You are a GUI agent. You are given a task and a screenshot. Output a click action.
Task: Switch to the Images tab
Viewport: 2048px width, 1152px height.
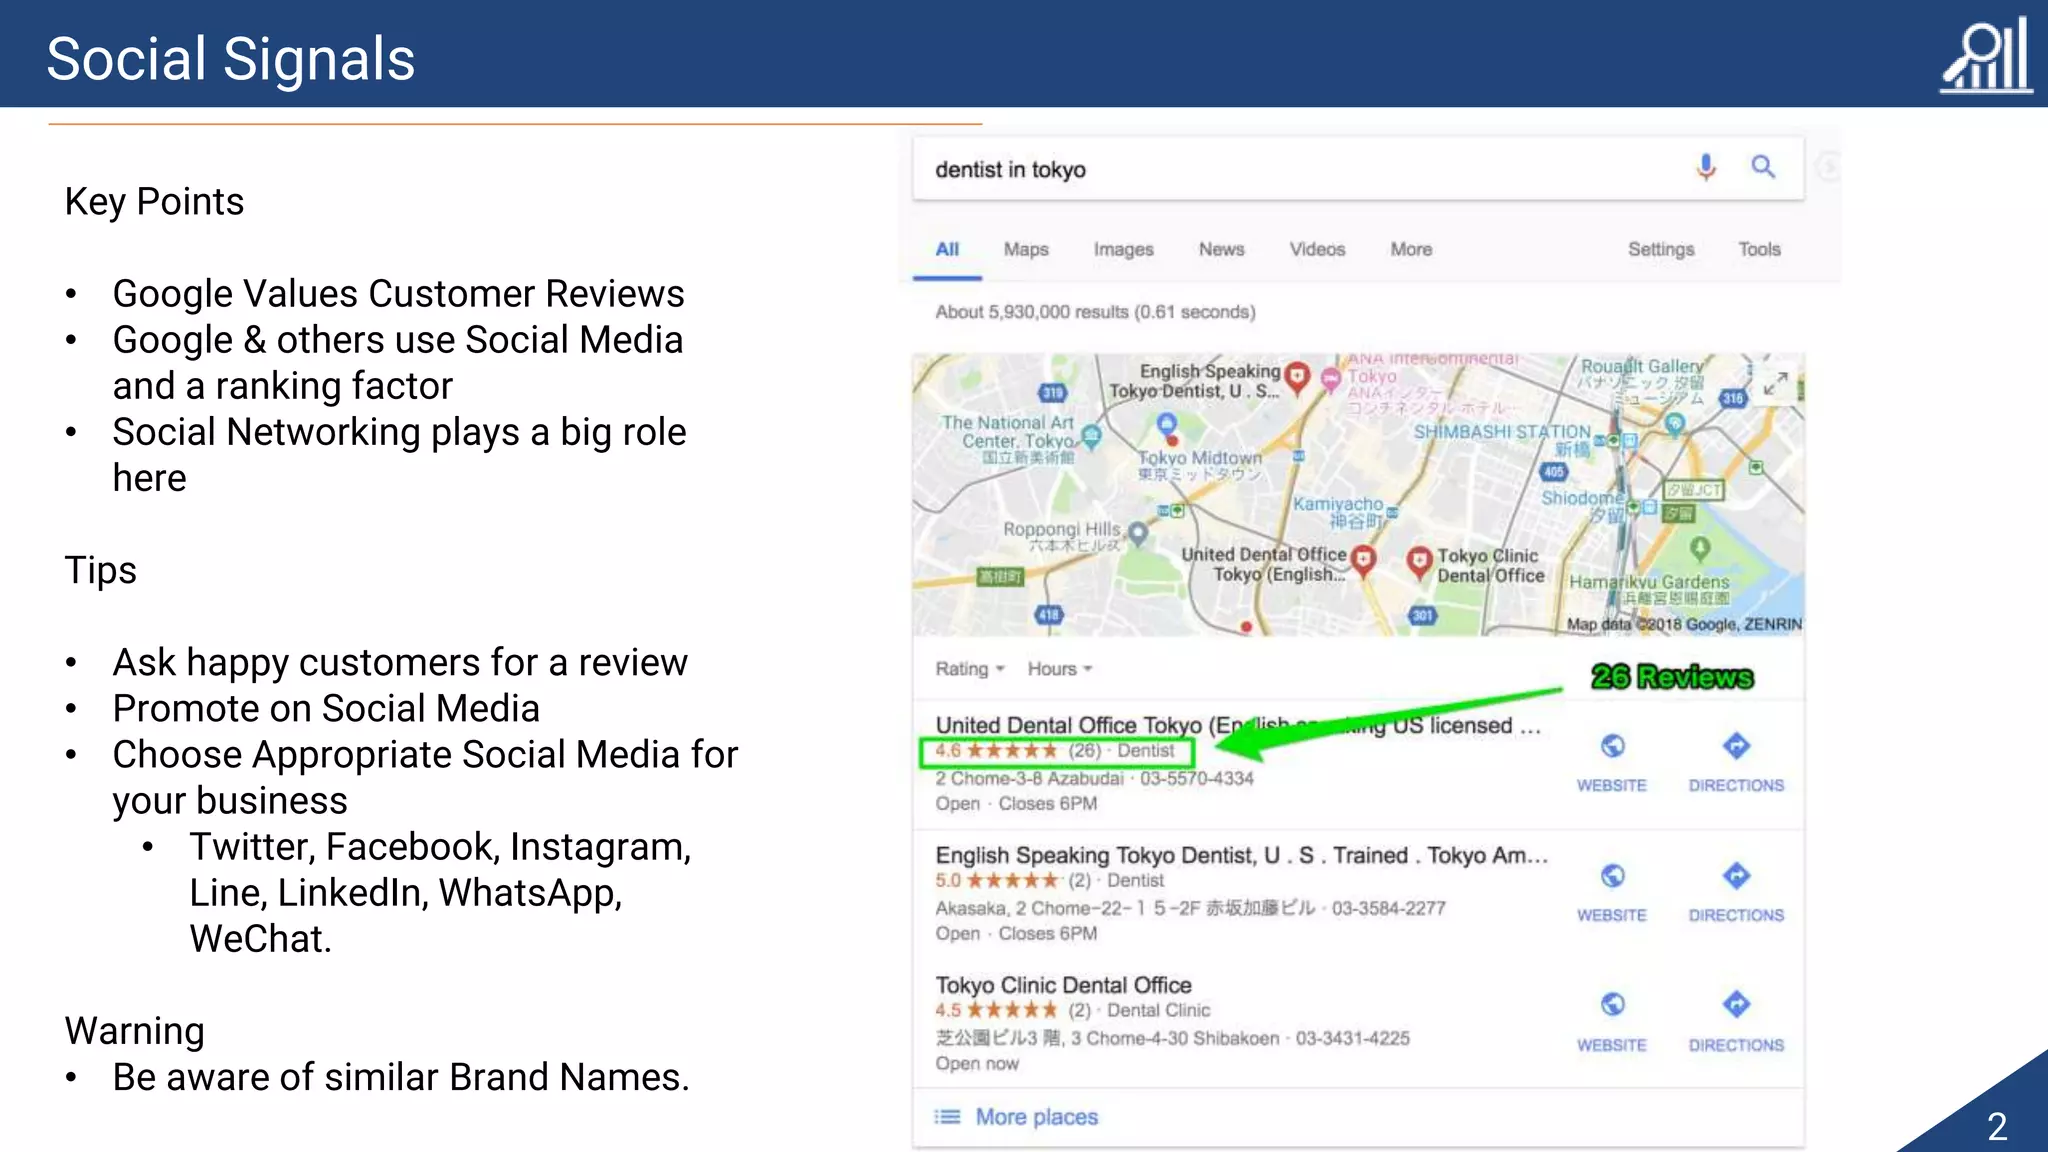tap(1123, 250)
